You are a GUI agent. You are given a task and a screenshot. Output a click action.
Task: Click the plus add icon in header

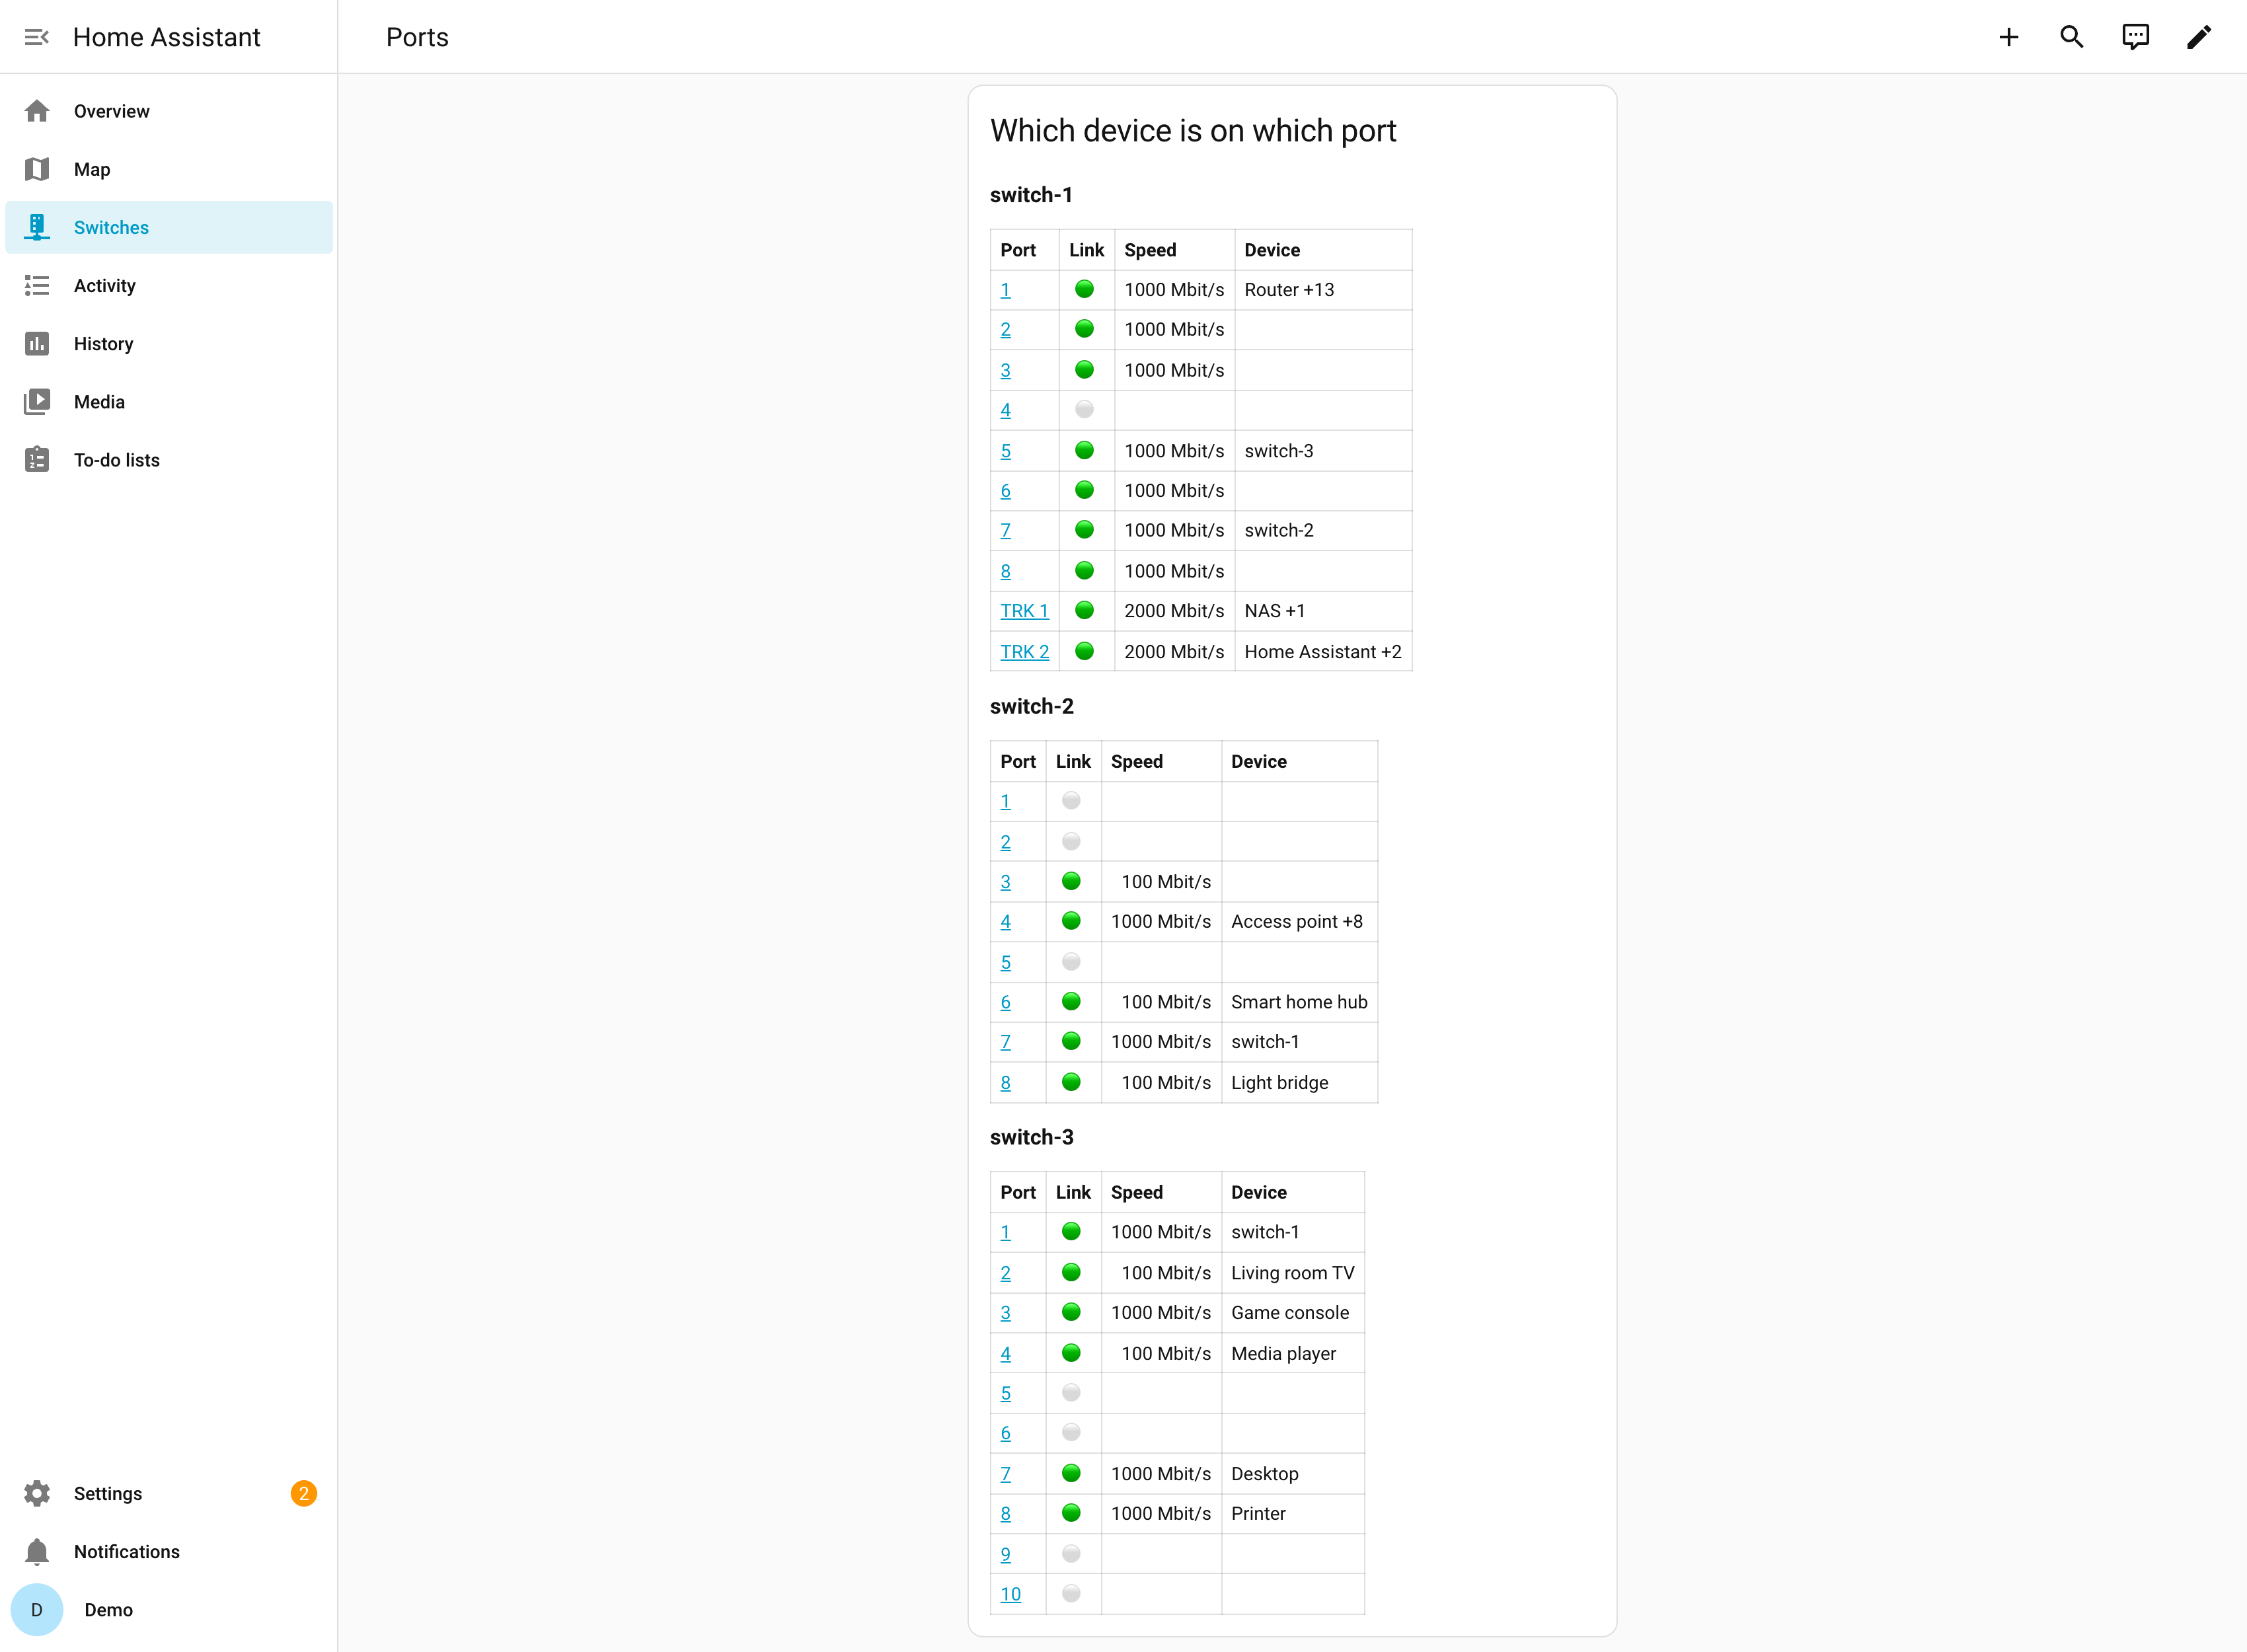(2009, 37)
